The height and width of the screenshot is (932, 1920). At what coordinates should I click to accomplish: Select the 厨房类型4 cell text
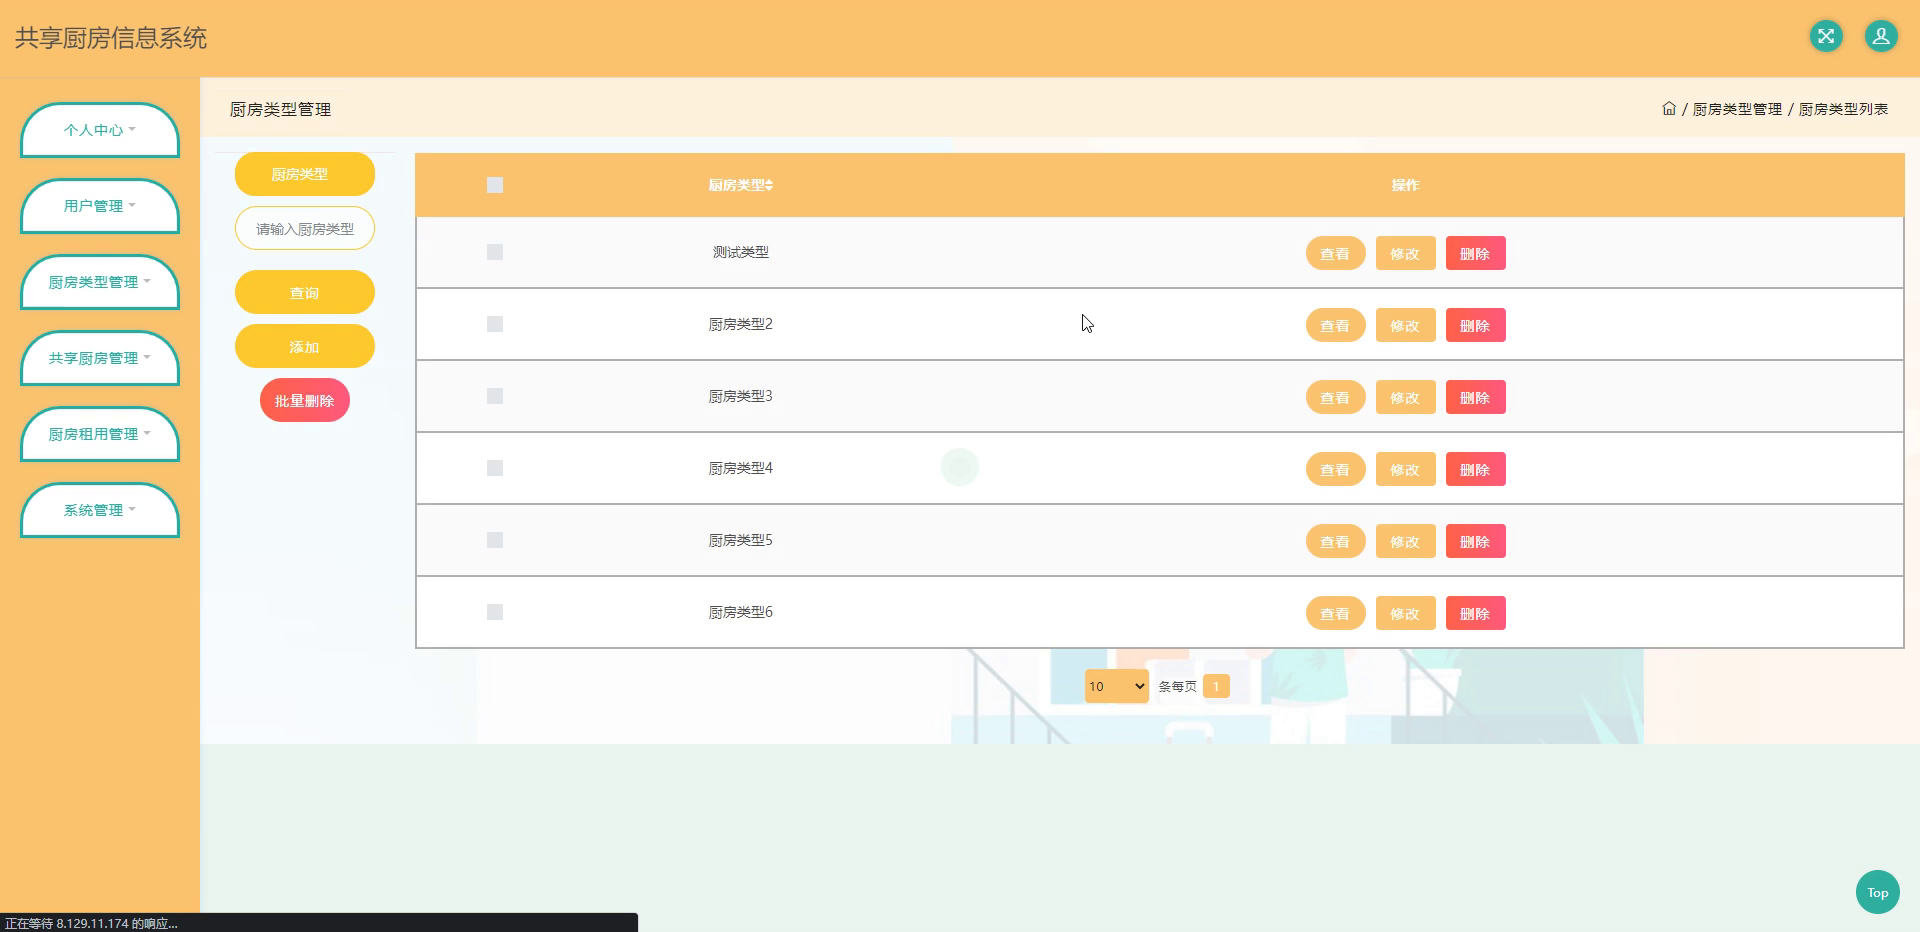[x=741, y=468]
